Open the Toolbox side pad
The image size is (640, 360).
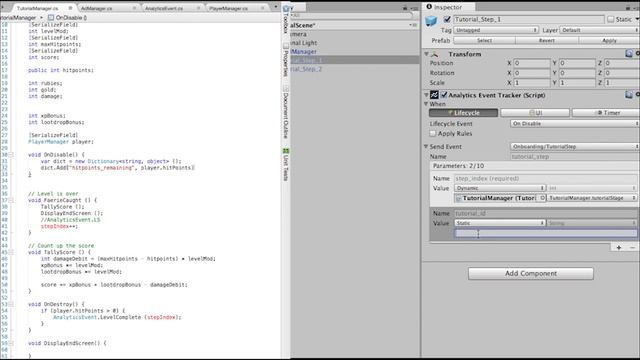286,19
